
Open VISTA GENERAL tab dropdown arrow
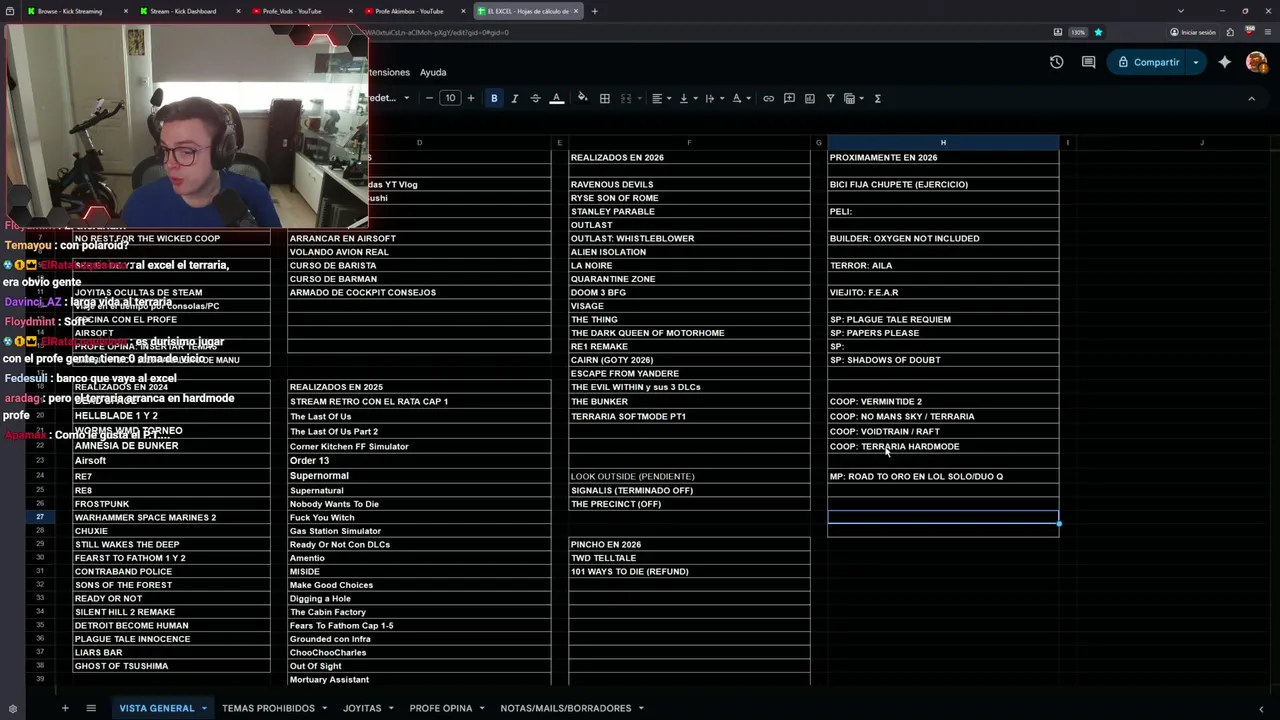204,708
